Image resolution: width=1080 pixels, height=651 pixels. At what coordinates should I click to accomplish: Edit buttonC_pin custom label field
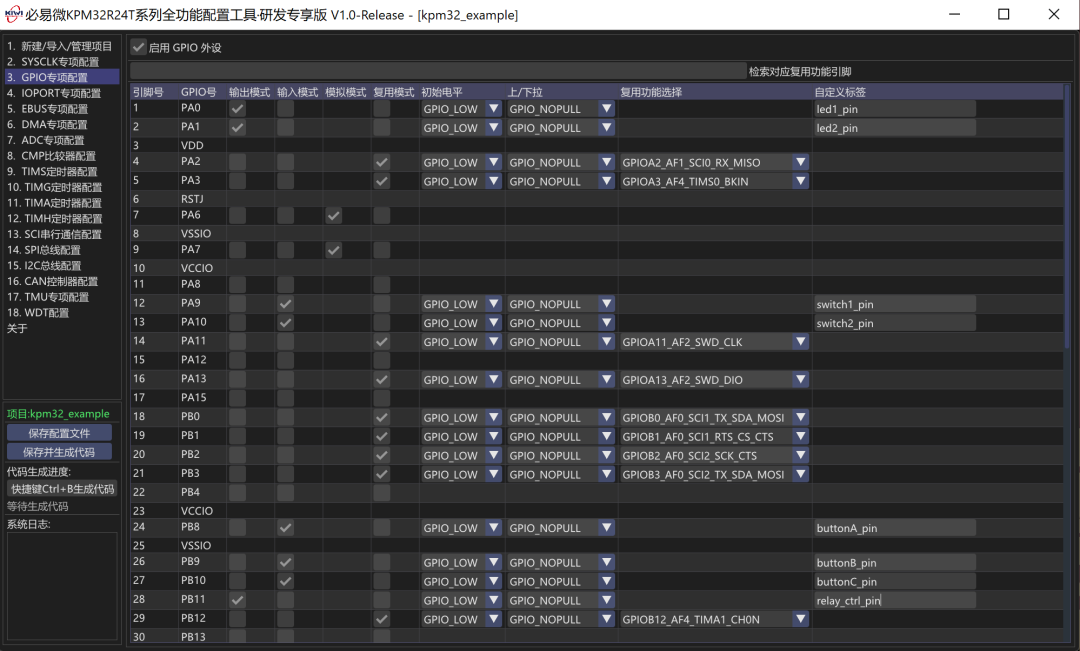(x=895, y=581)
